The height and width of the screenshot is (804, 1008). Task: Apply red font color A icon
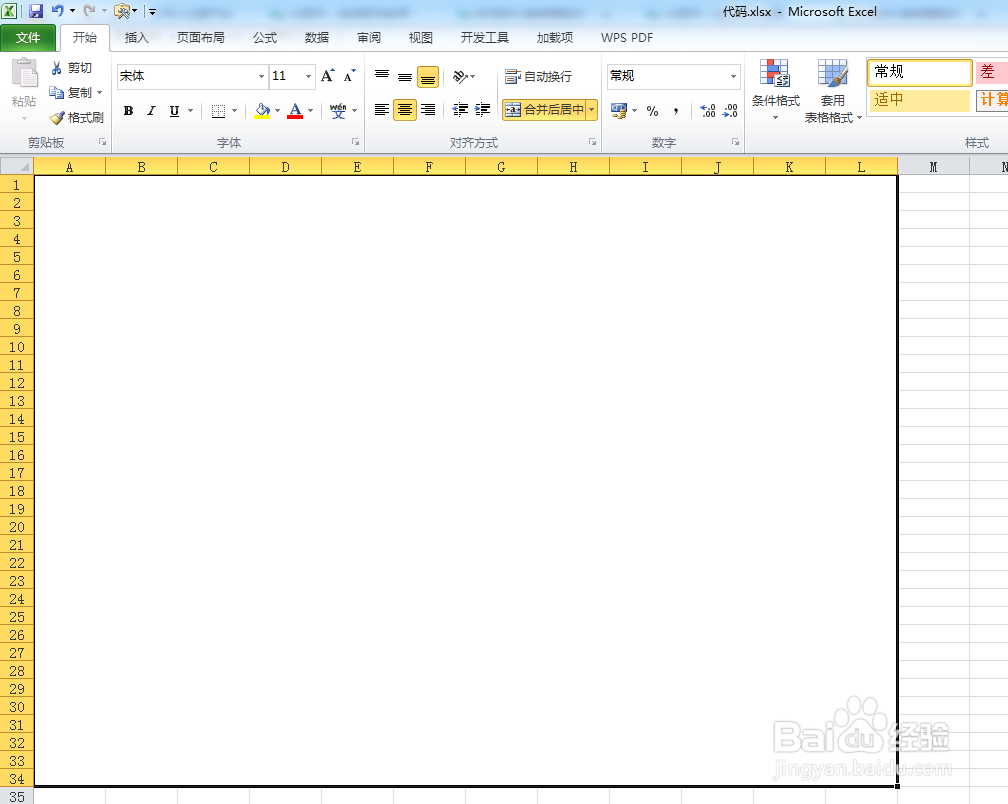click(295, 111)
